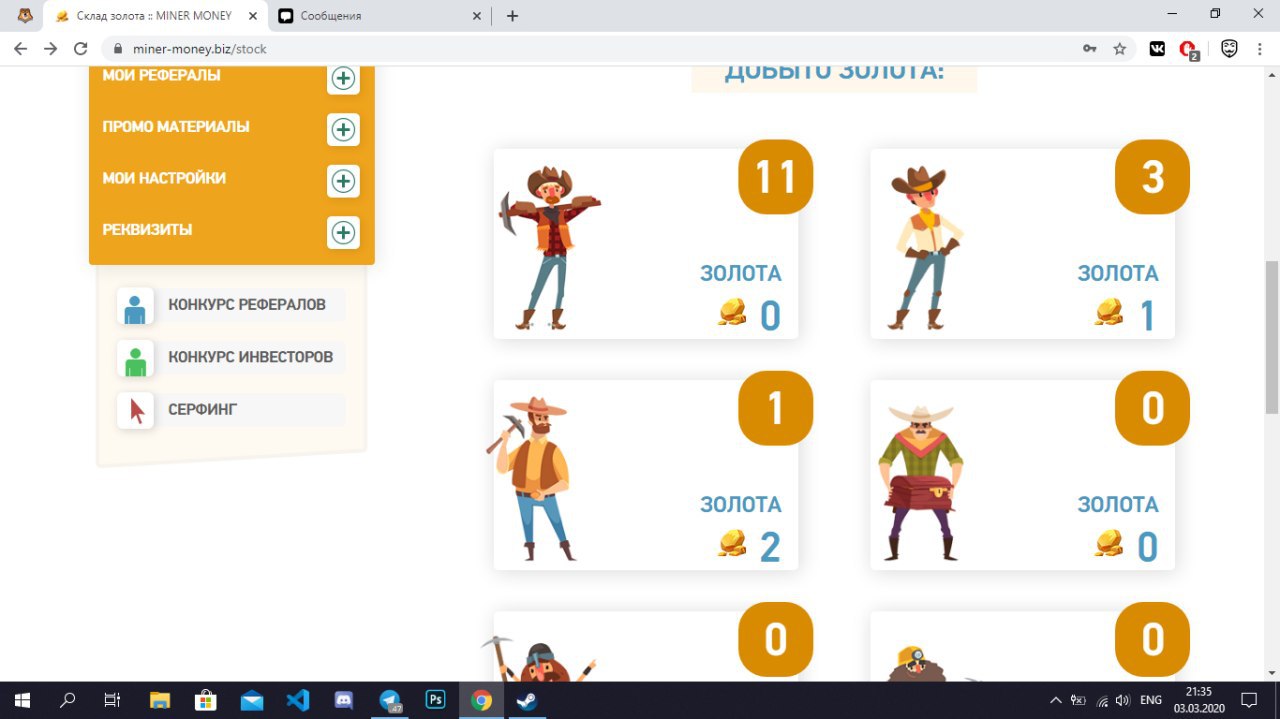Click the cowboy miner with count 3
This screenshot has width=1280, height=719.
pyautogui.click(x=925, y=247)
